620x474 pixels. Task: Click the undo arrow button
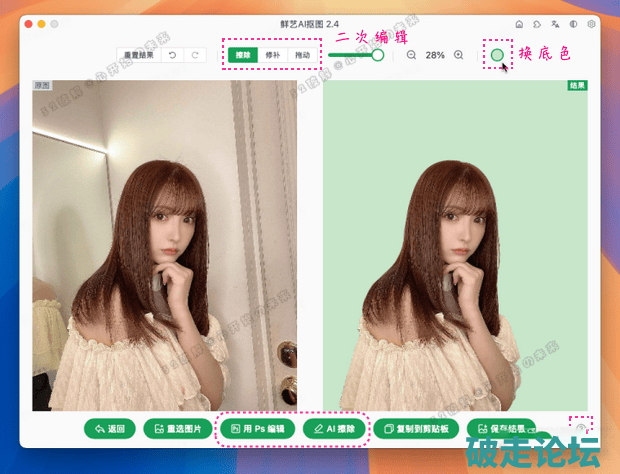(x=172, y=56)
